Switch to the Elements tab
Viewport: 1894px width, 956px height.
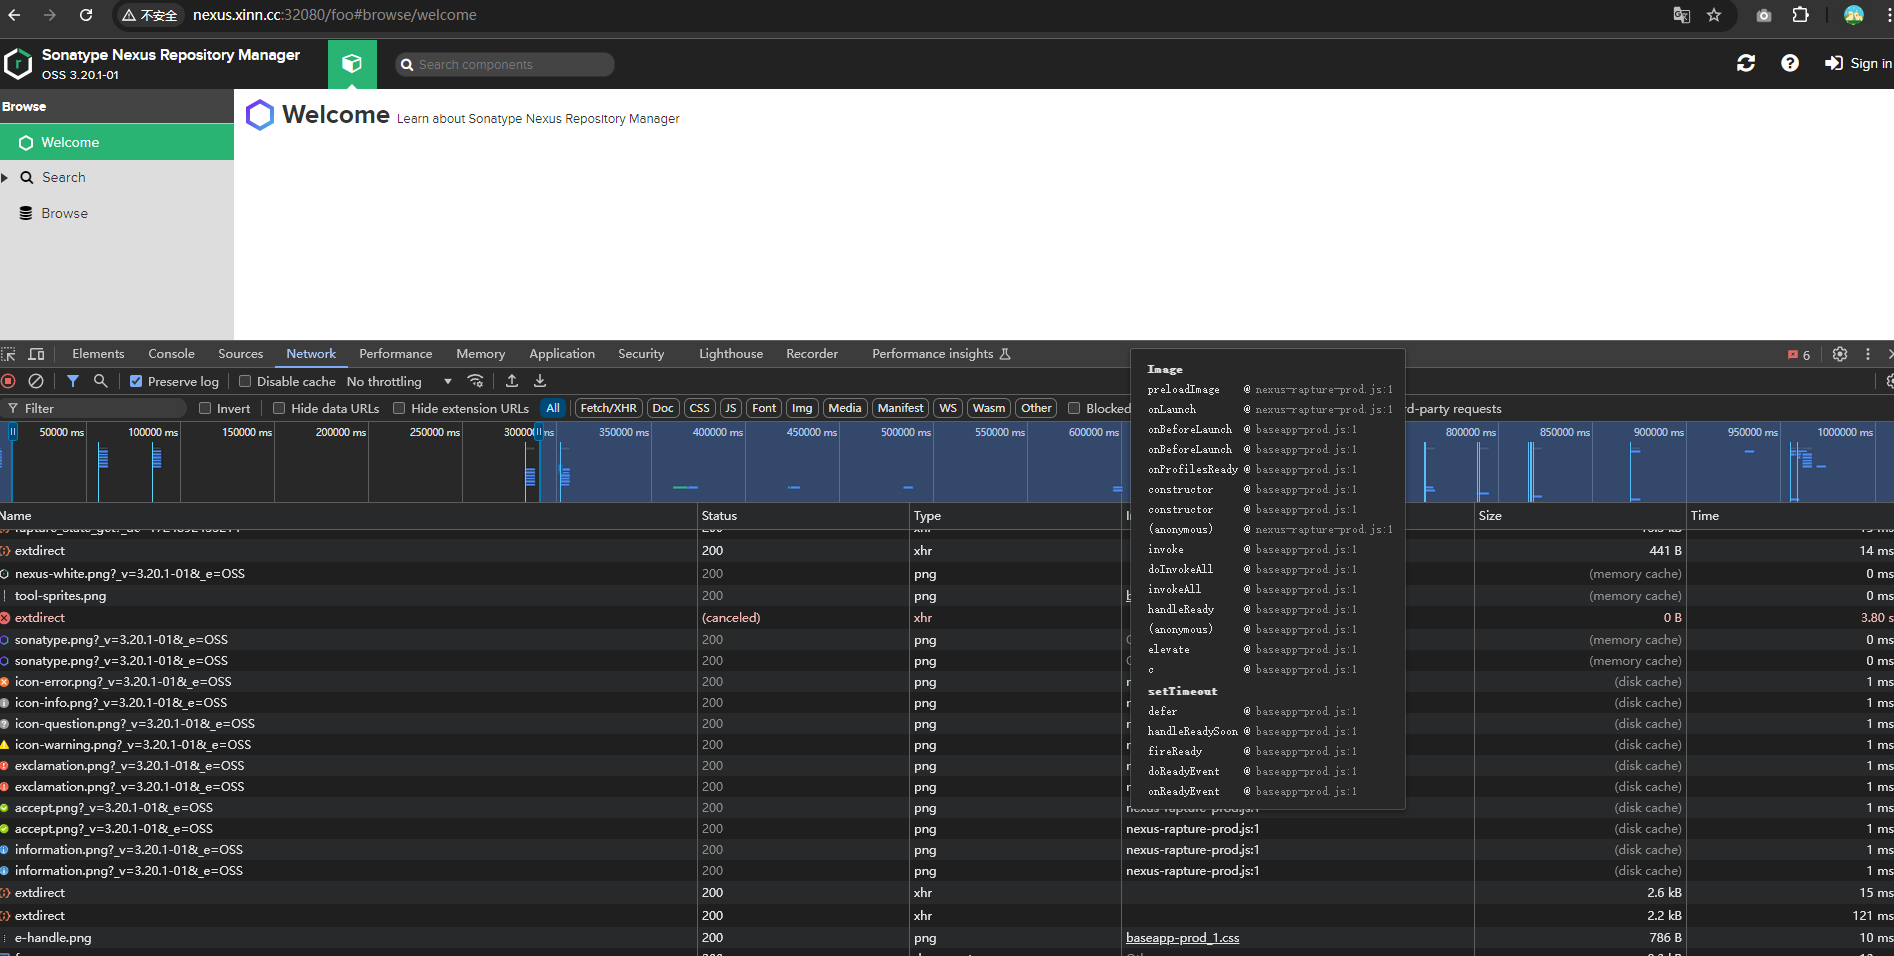click(98, 354)
